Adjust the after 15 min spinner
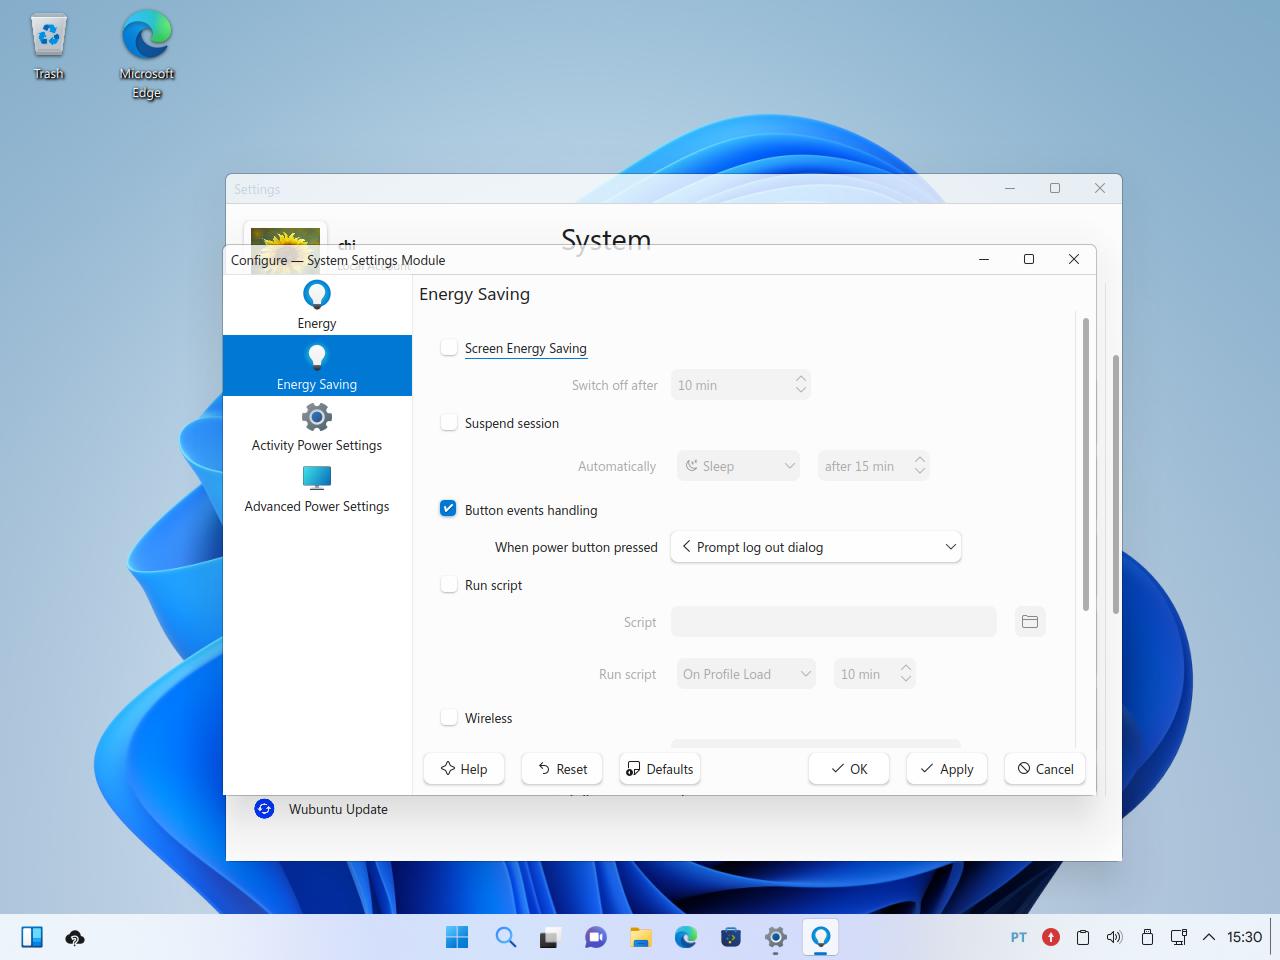The image size is (1280, 960). point(873,466)
